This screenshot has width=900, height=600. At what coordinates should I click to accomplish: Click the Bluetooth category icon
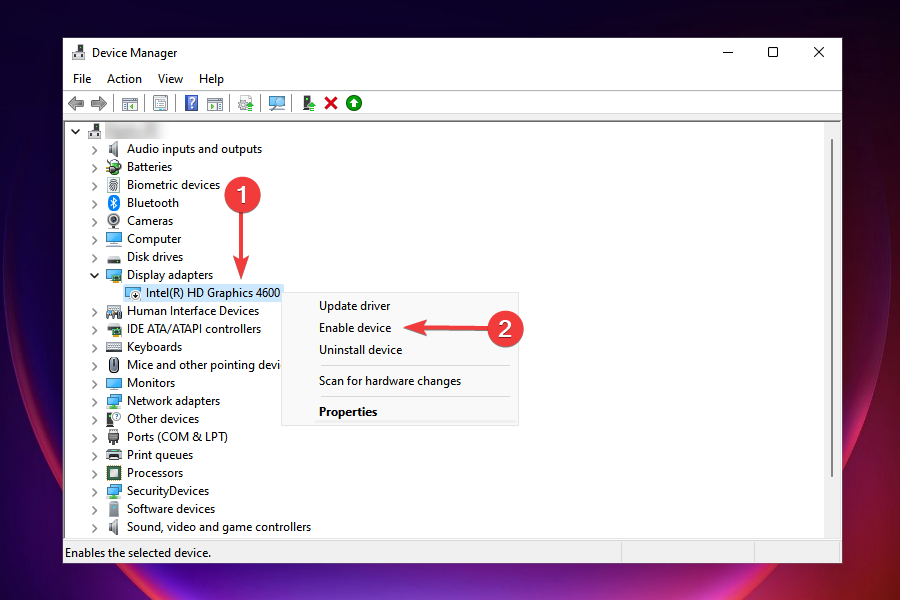coord(114,203)
